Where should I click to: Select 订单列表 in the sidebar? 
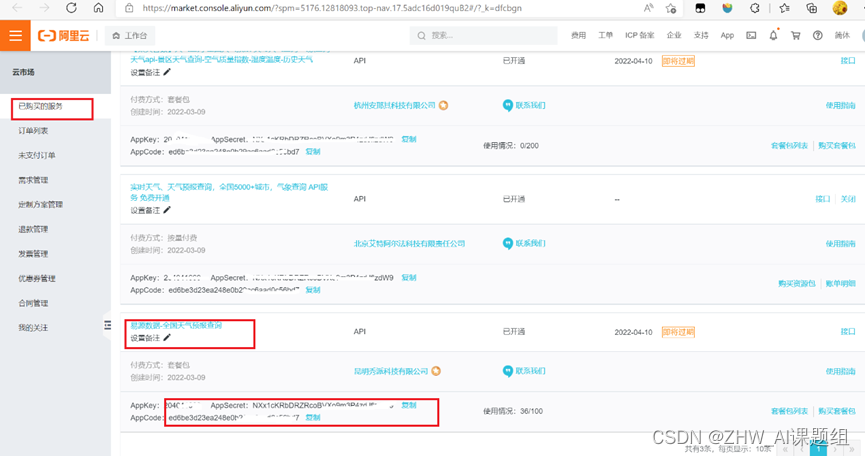click(33, 131)
